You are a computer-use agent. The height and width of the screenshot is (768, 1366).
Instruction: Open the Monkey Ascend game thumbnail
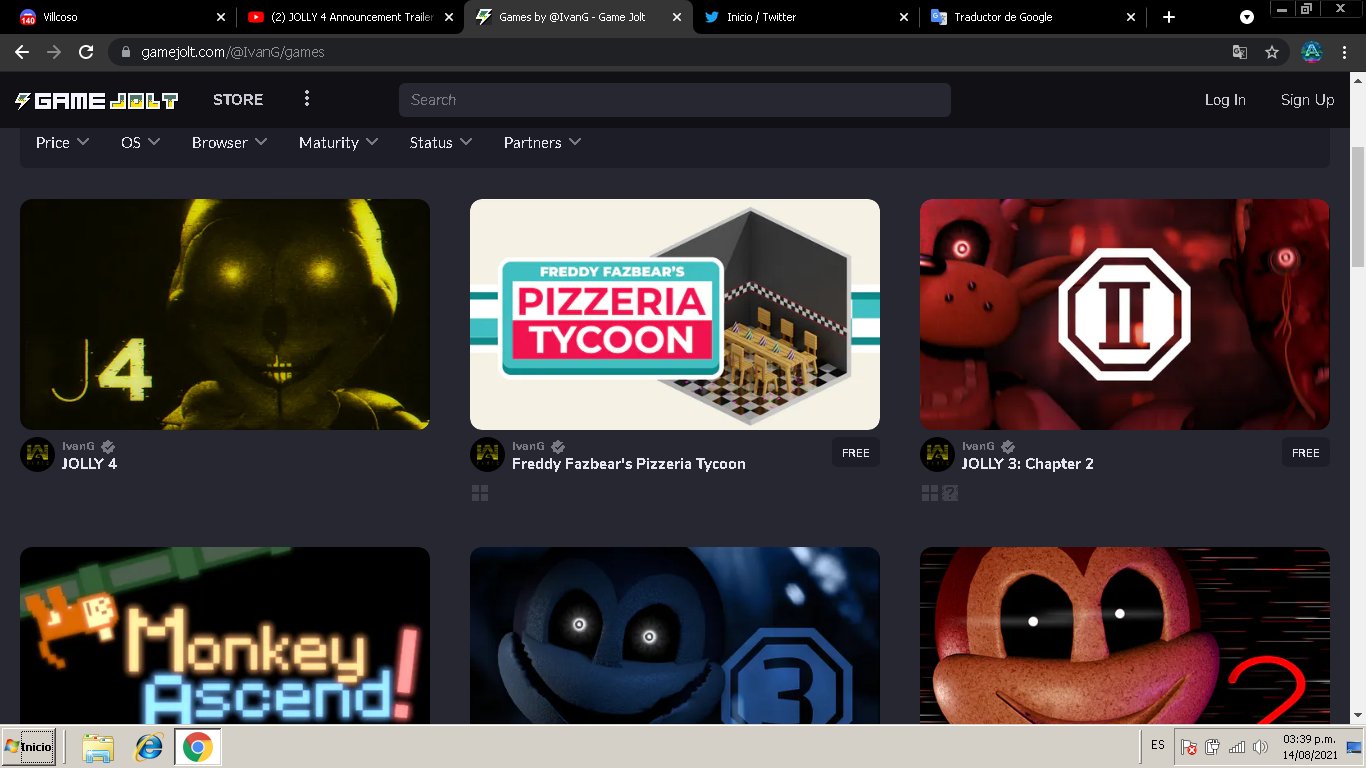coord(225,635)
